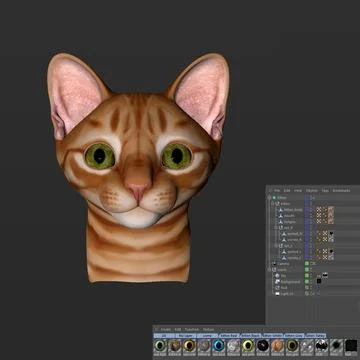Toggle the green Camera enable checkbox

coord(307,264)
